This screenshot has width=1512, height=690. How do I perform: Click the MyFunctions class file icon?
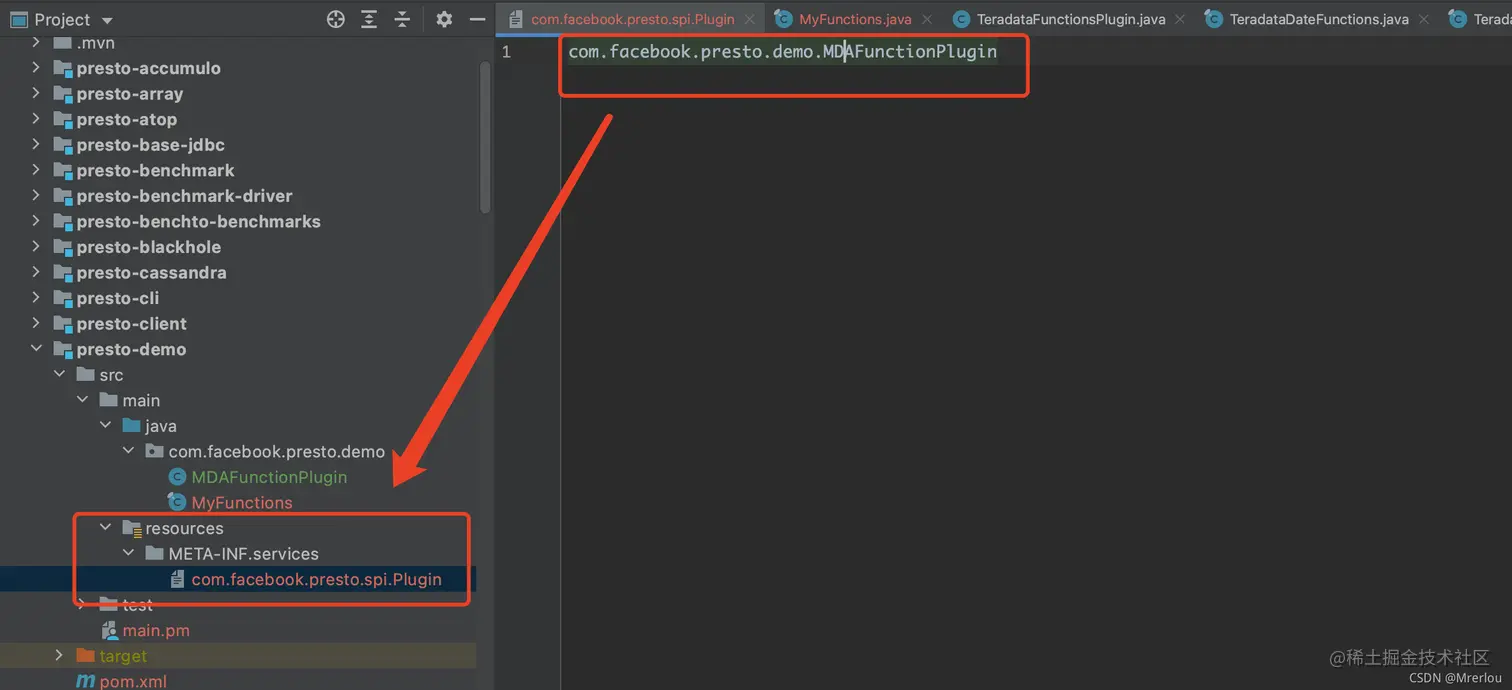[177, 502]
